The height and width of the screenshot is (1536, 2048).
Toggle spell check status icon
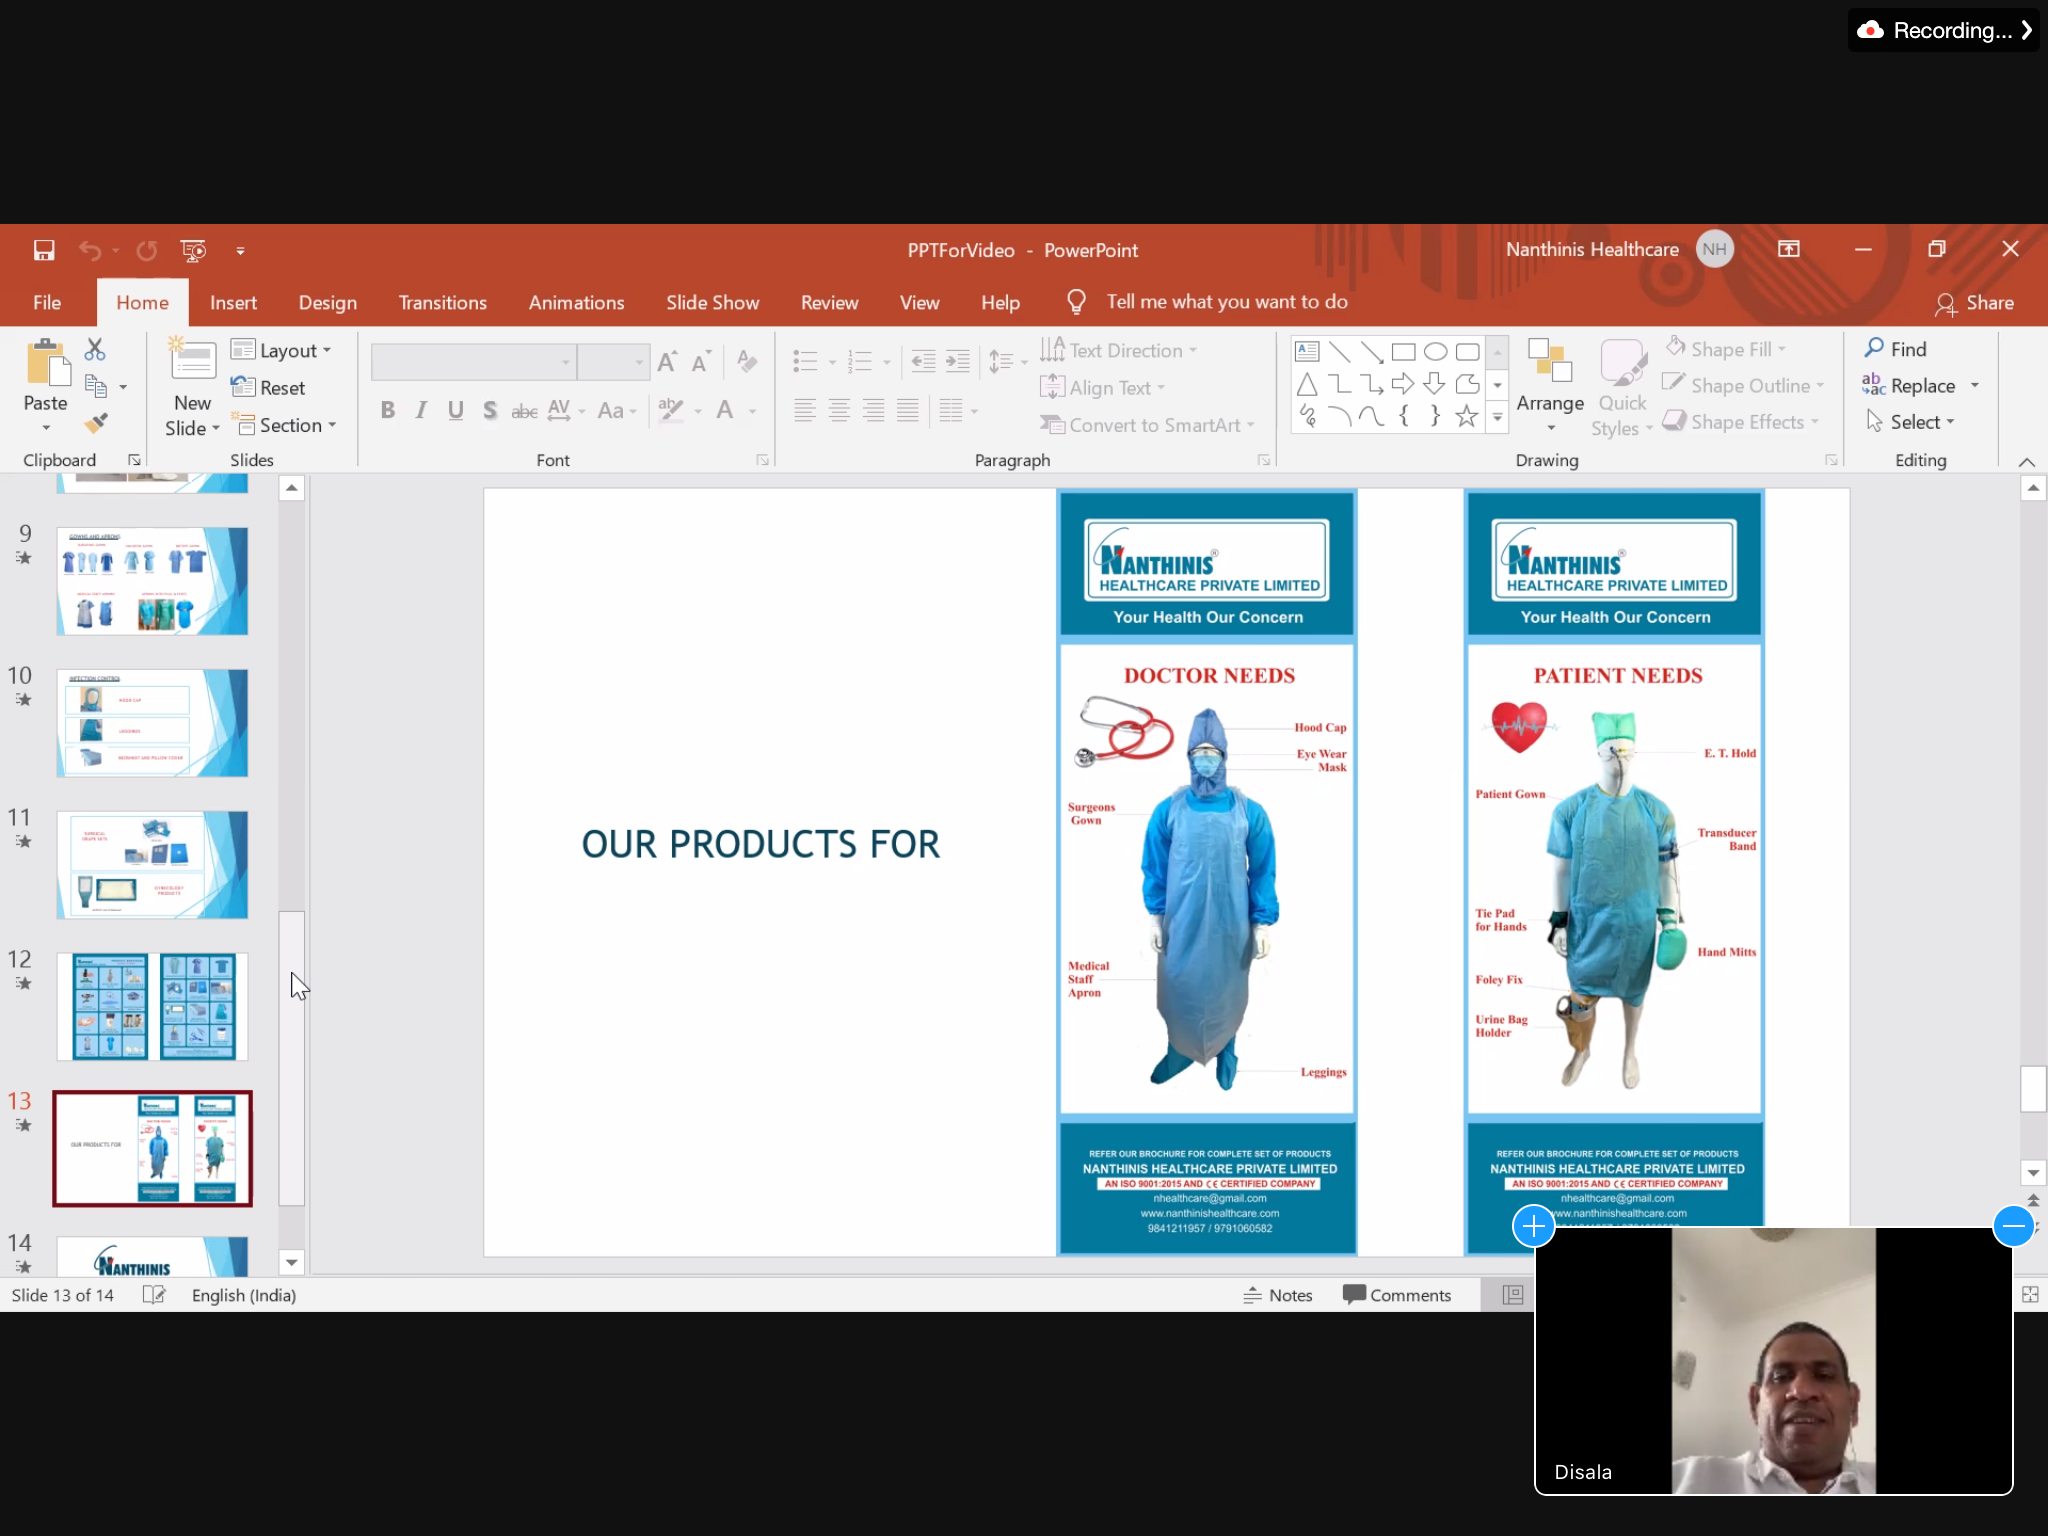[153, 1295]
